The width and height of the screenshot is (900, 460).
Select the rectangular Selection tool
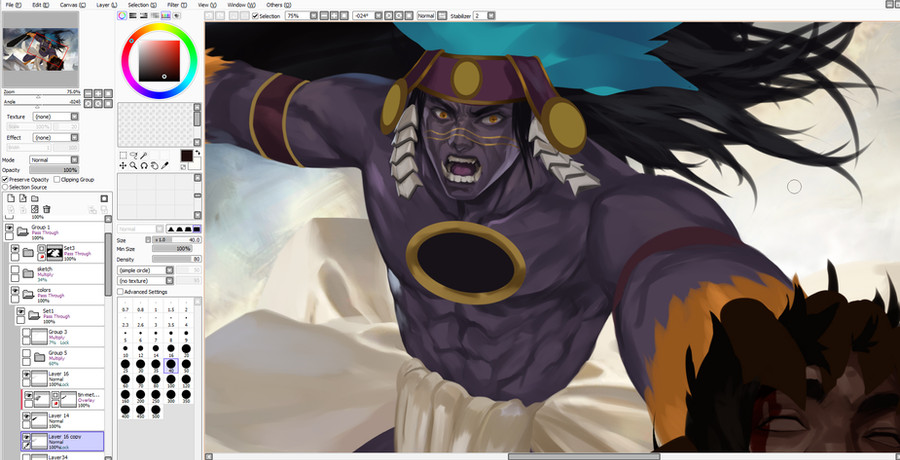point(123,155)
